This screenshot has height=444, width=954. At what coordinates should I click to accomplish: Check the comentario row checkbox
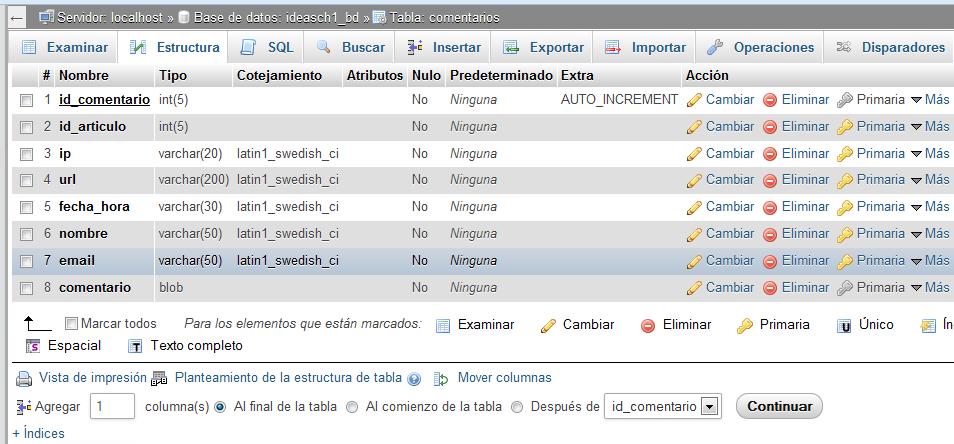[26, 288]
